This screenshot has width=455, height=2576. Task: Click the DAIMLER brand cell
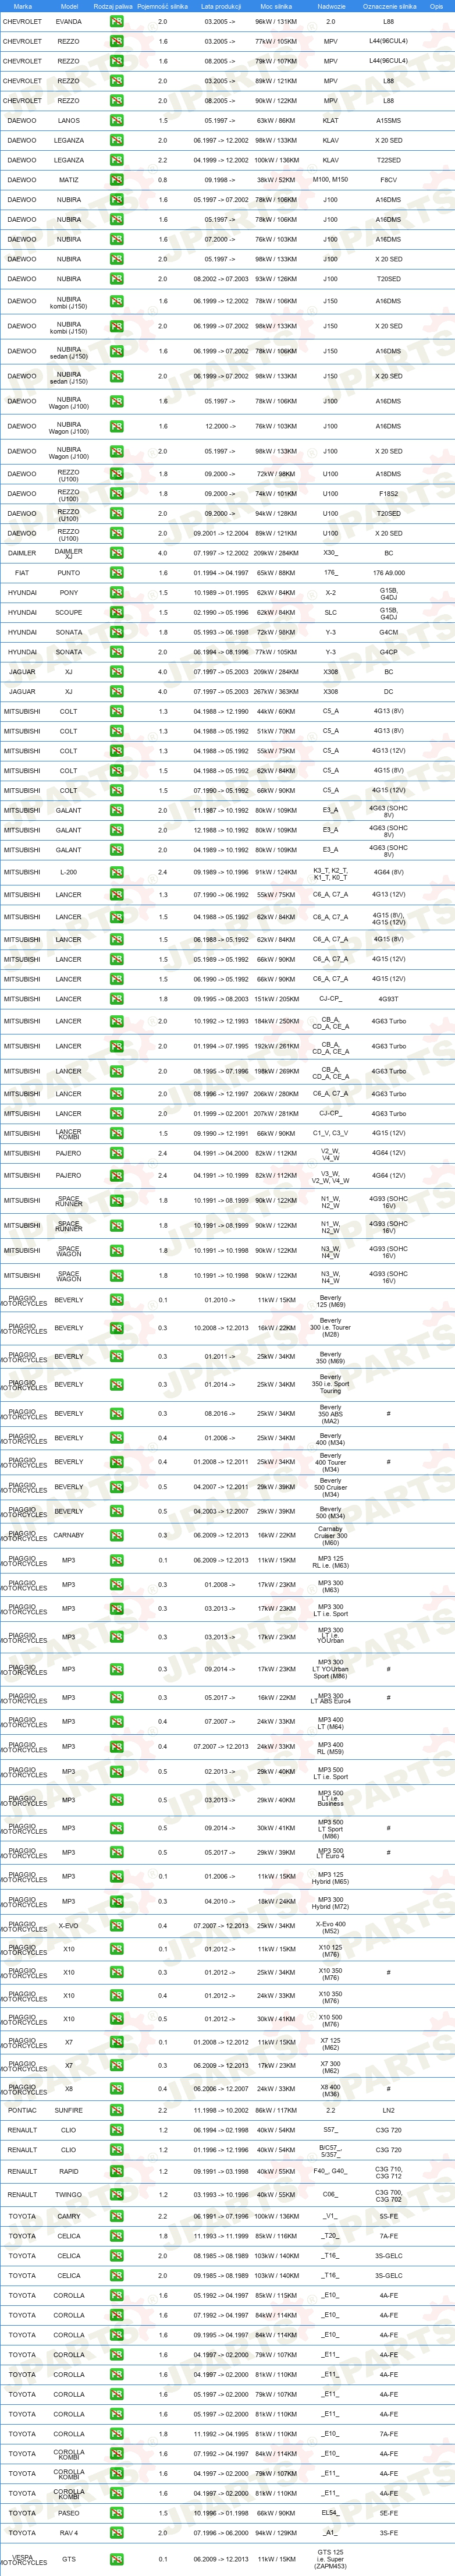[x=22, y=553]
